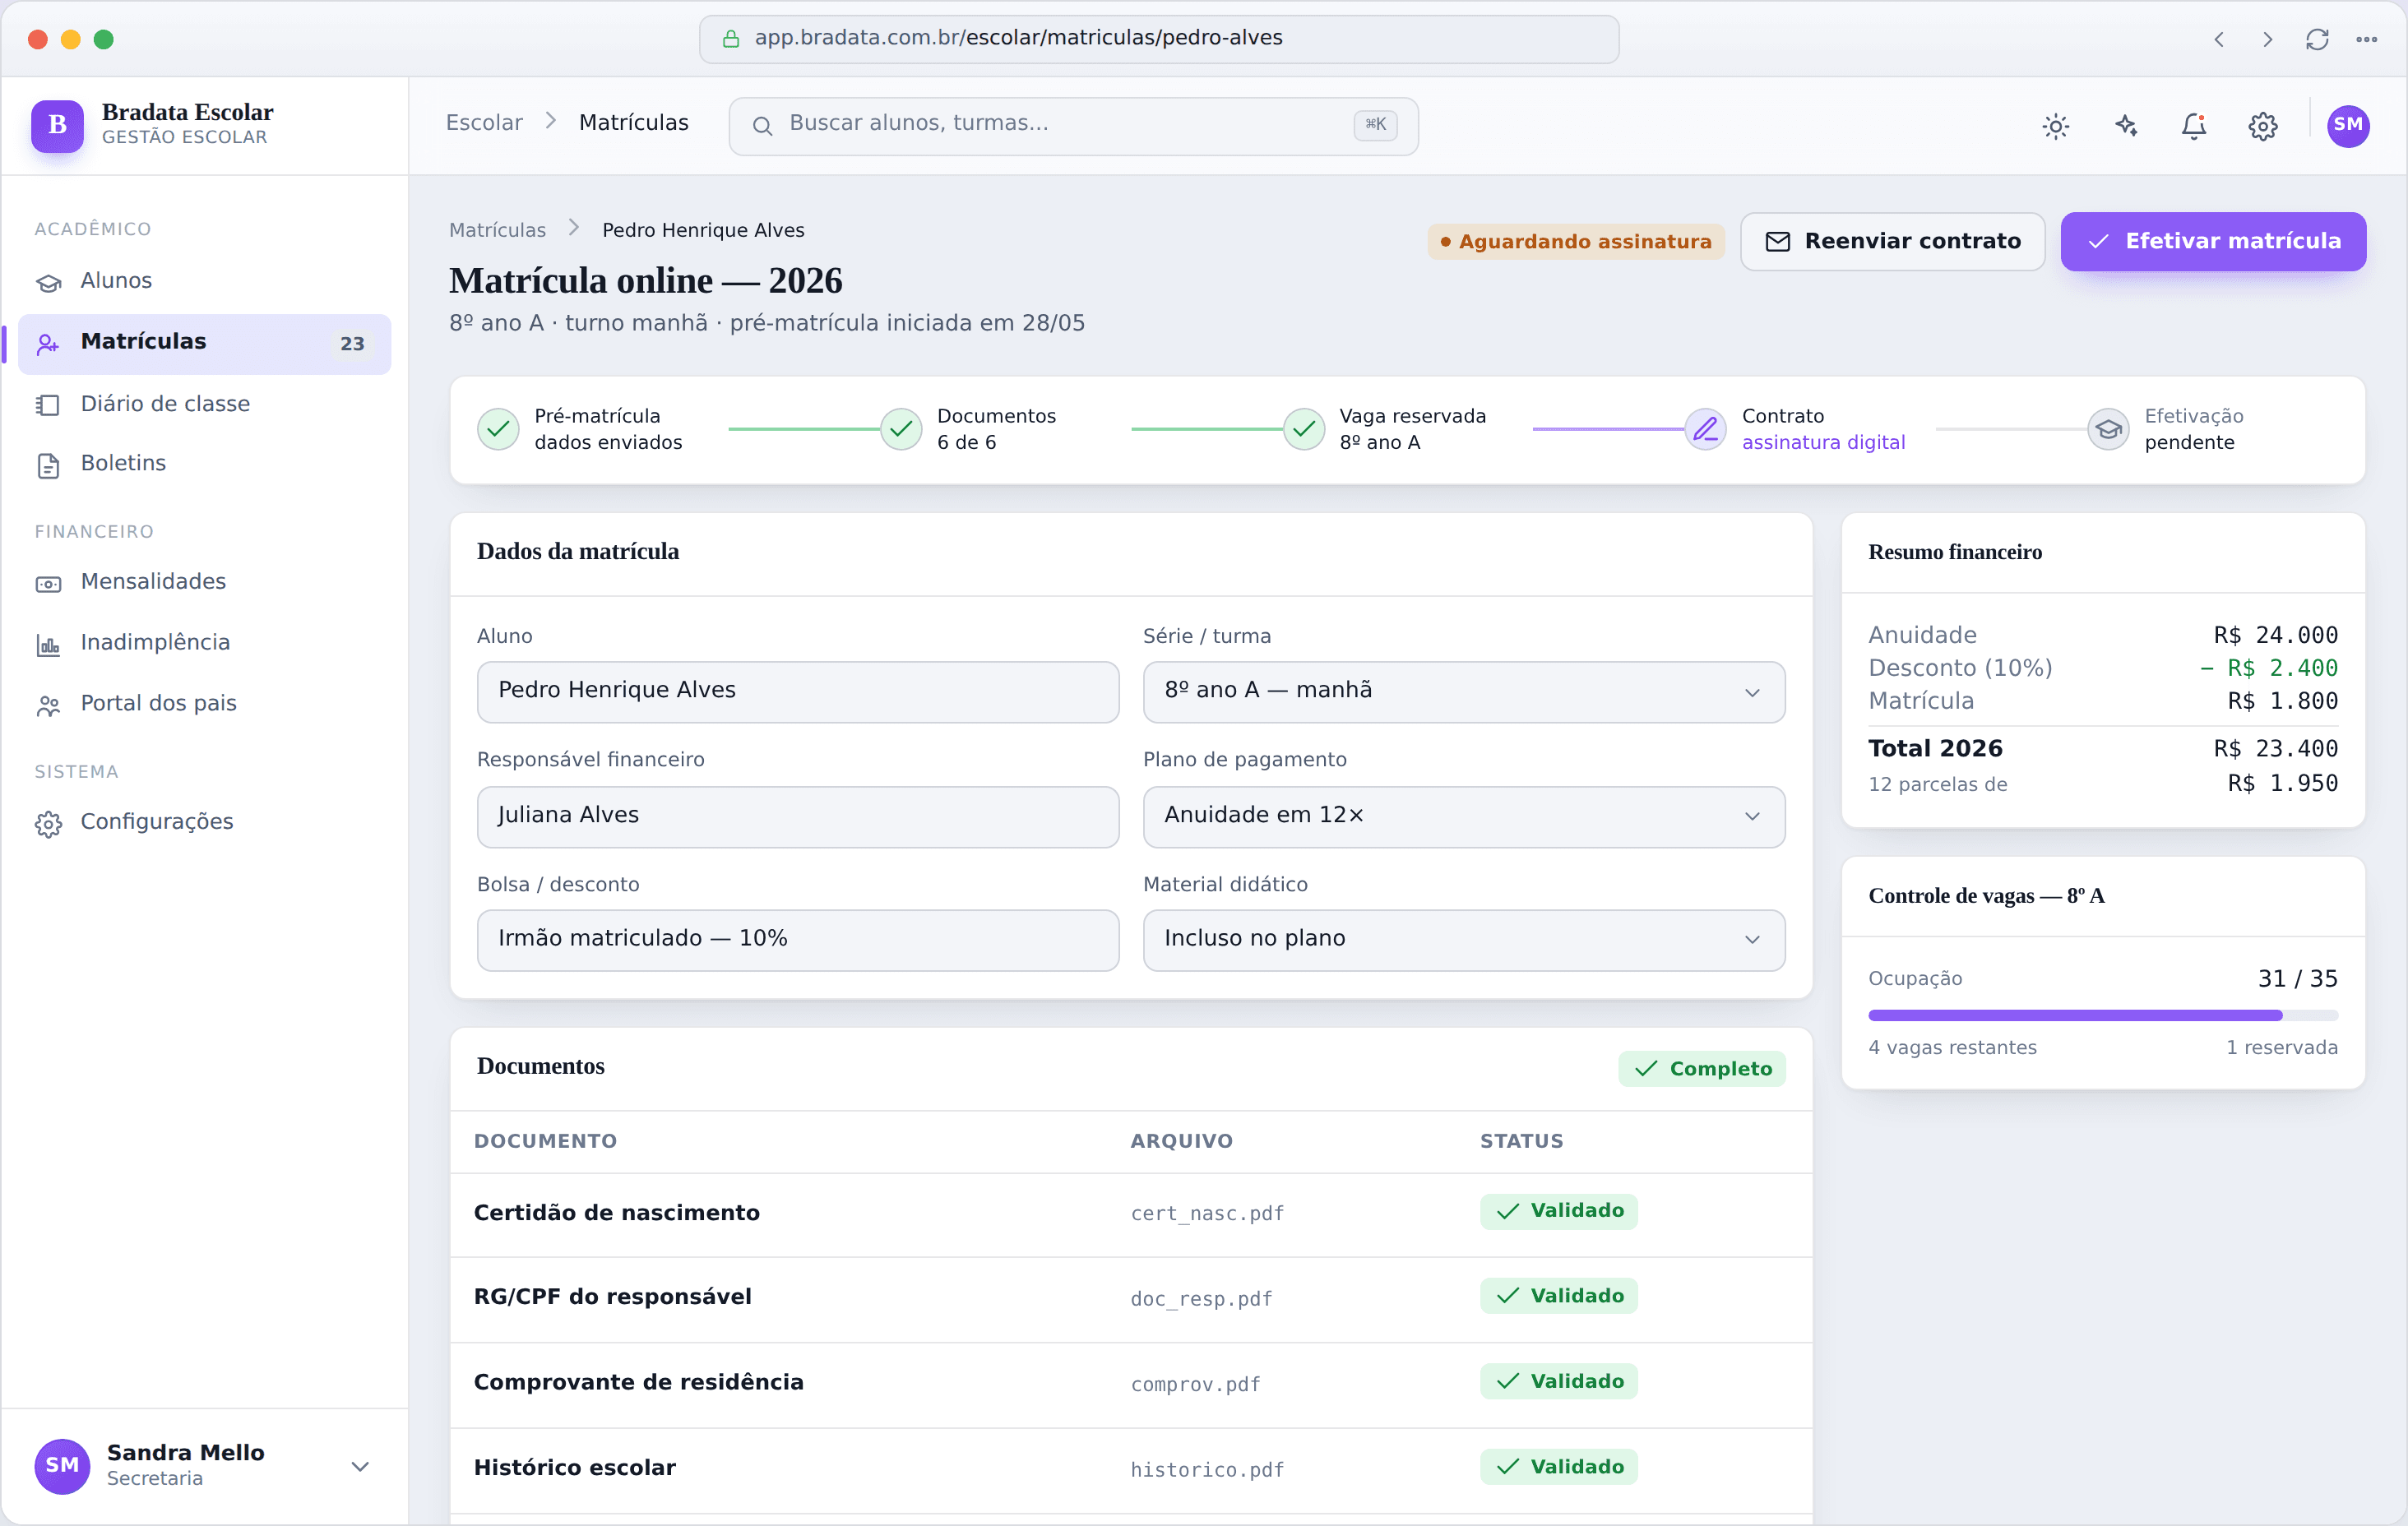
Task: Click the search magnifier icon
Action: tap(762, 126)
